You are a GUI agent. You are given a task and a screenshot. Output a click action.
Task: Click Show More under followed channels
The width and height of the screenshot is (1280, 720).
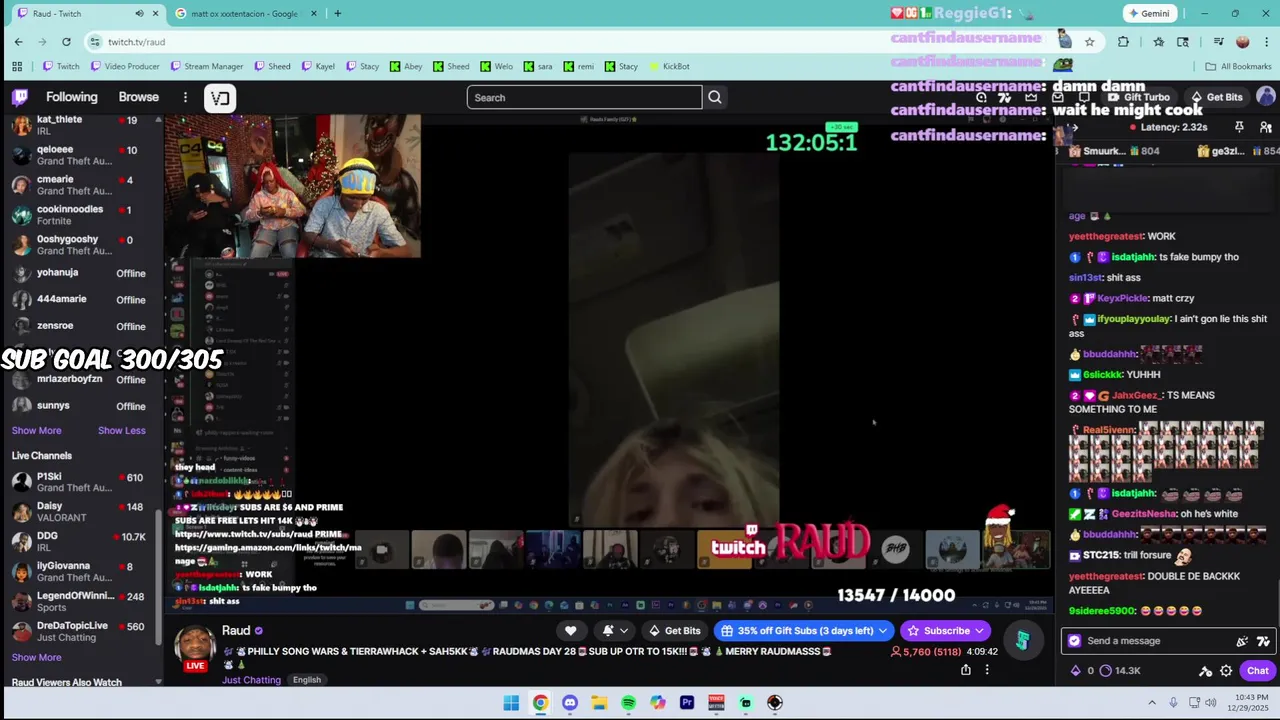pyautogui.click(x=36, y=430)
